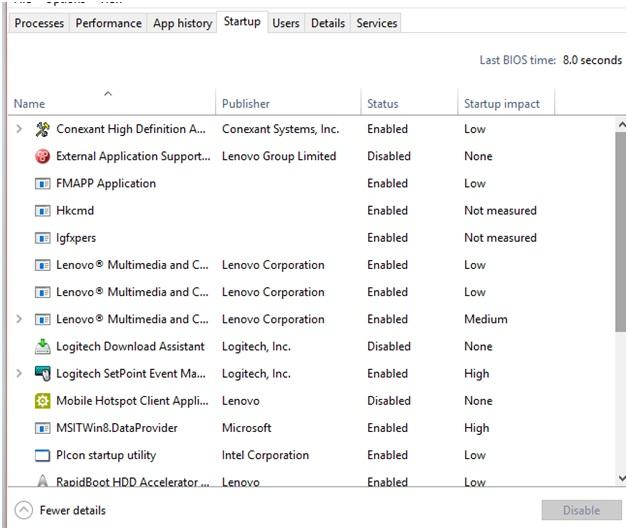Select the Startup tab
This screenshot has width=628, height=530.
point(242,22)
